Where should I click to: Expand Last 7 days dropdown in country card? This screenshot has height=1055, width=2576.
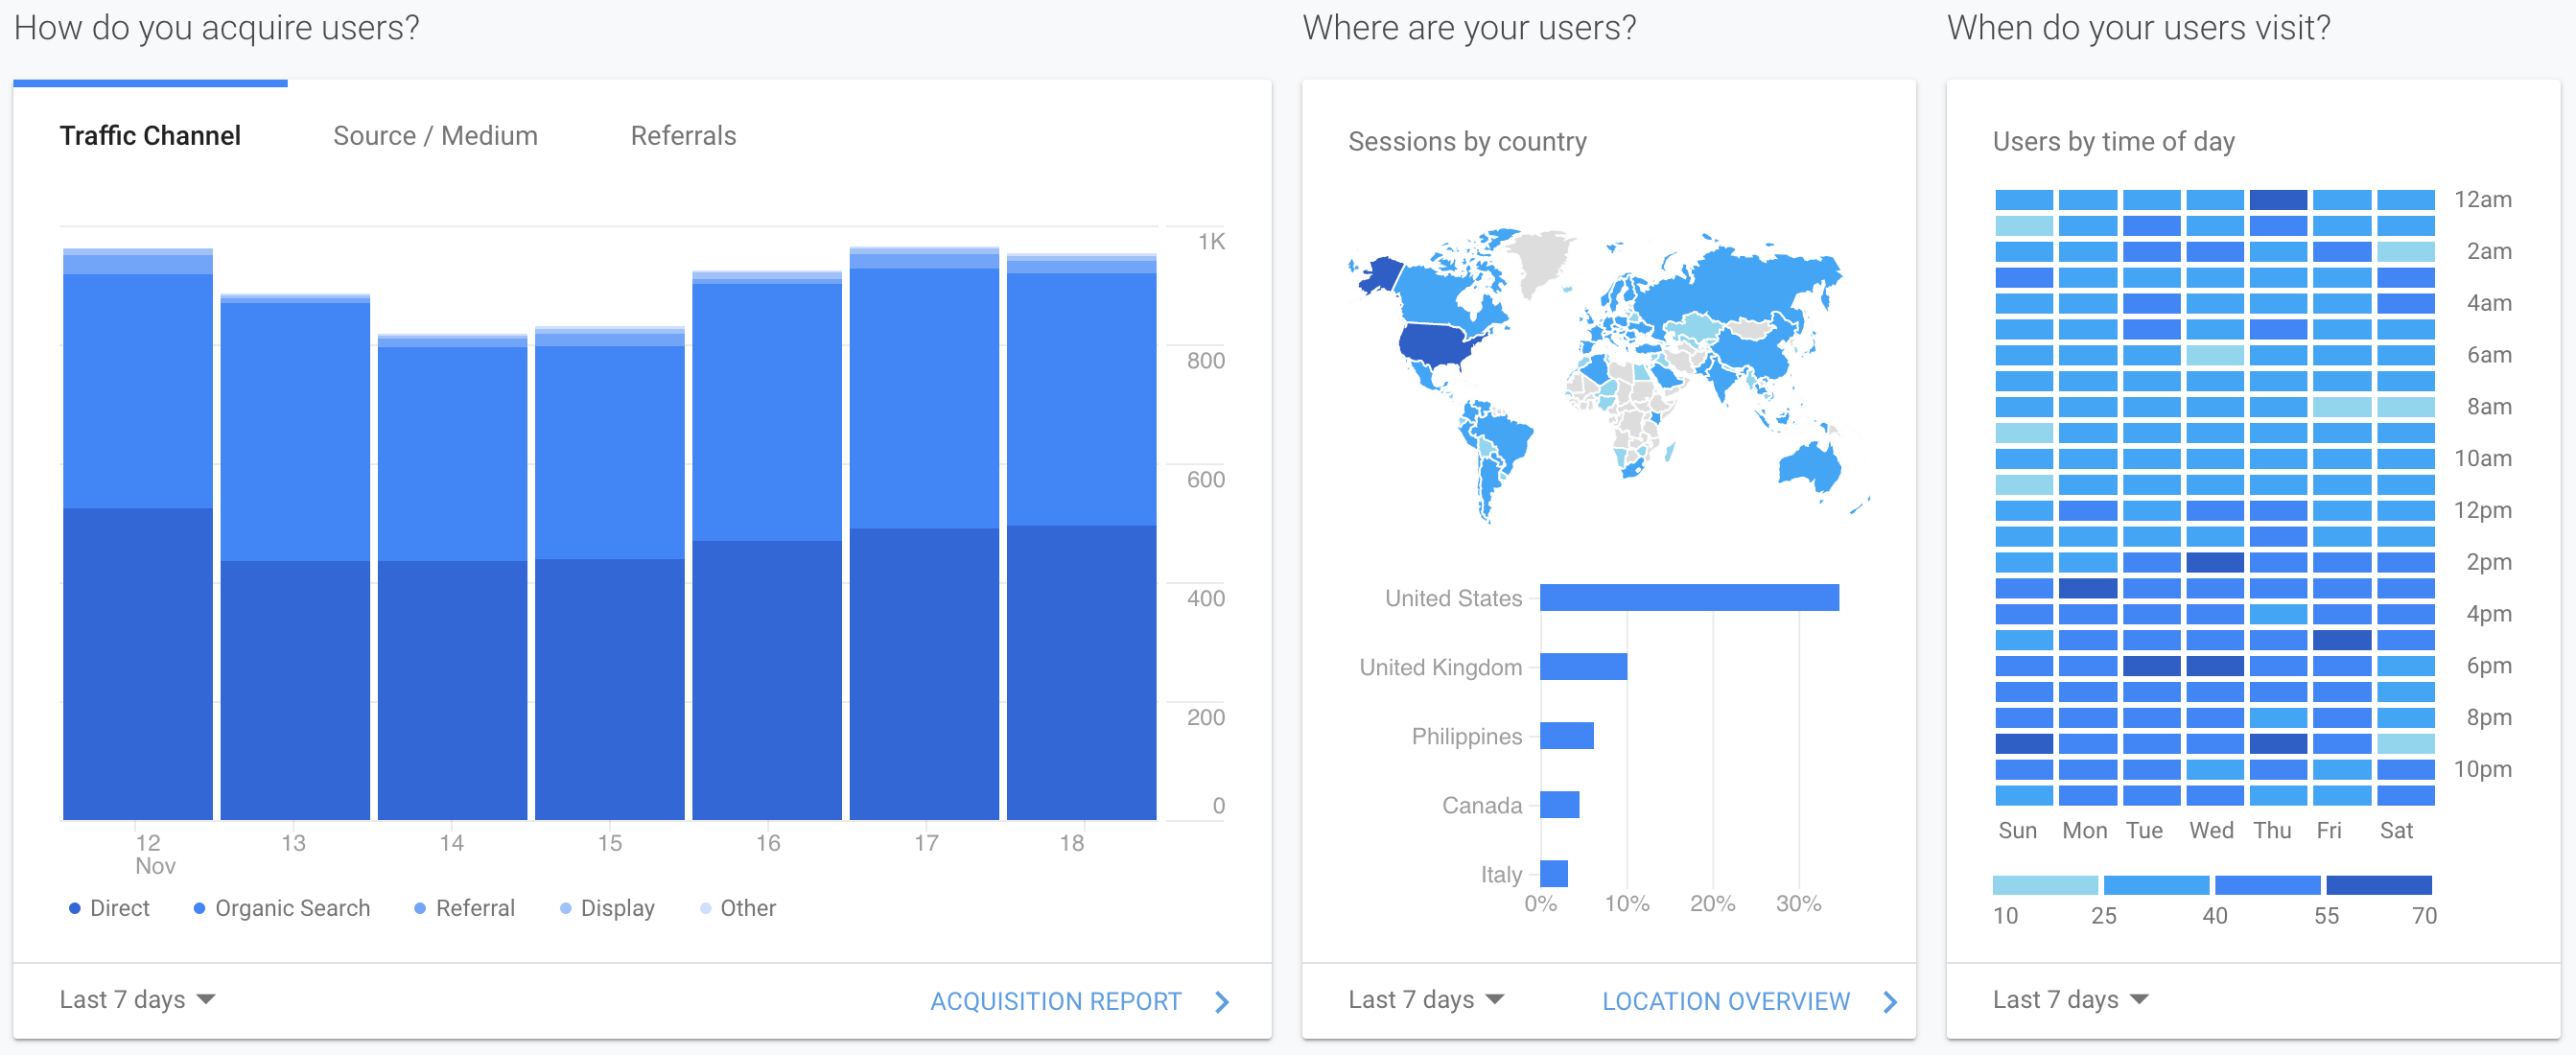1426,1000
